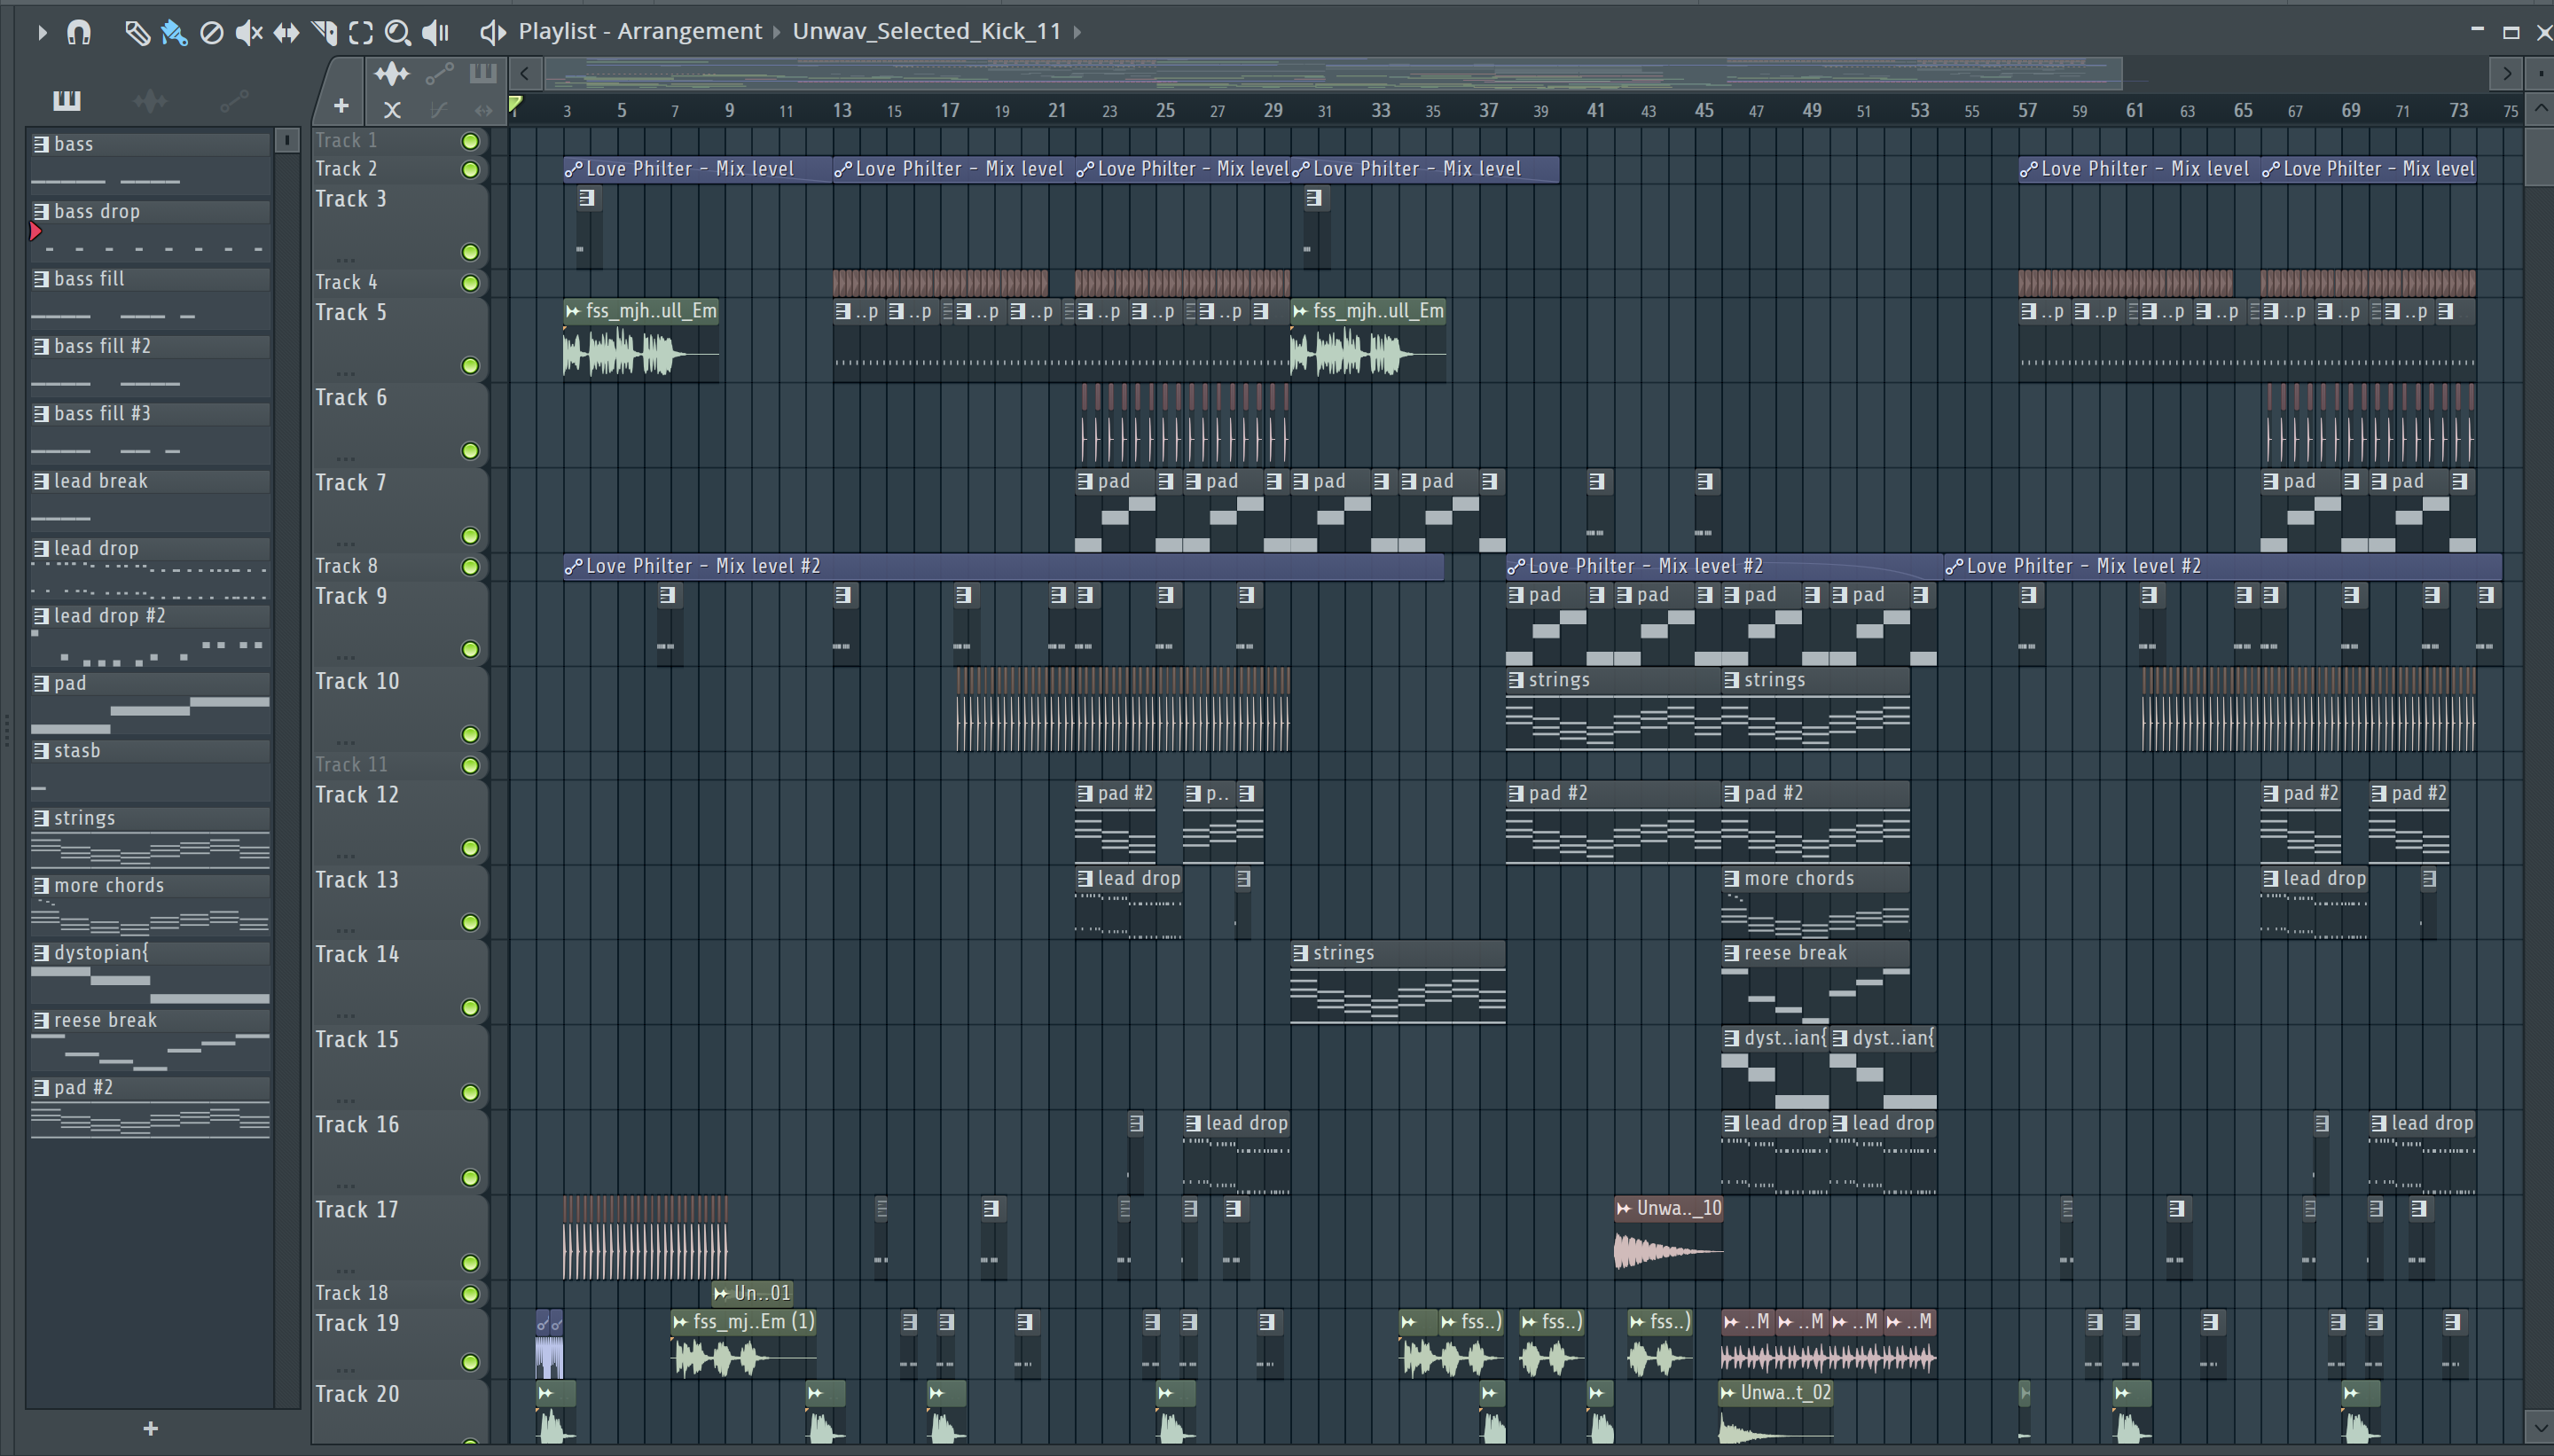The image size is (2554, 1456).
Task: Select the Paint brush tool
Action: click(x=174, y=32)
